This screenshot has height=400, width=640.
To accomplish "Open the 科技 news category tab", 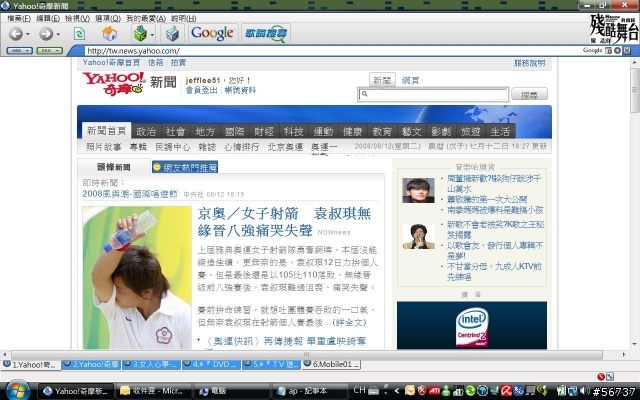I will pos(293,131).
